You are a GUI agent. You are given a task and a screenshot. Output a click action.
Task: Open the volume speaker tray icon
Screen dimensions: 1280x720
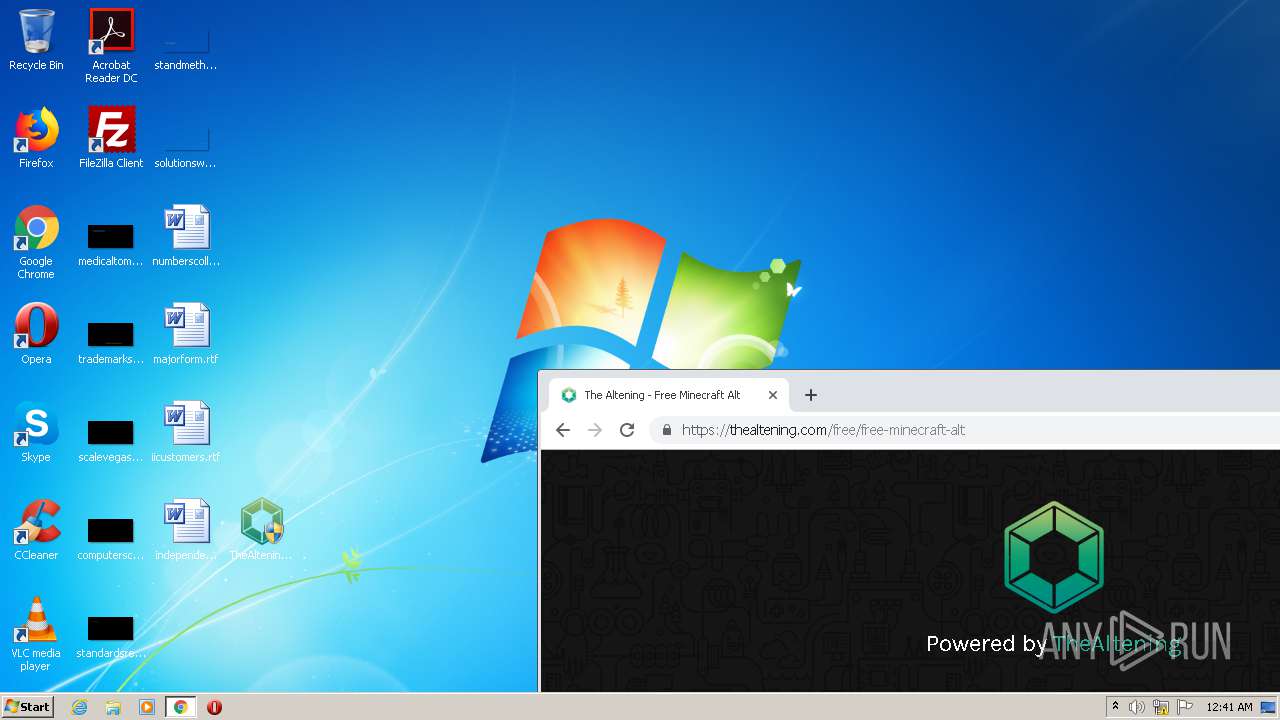[x=1137, y=707]
